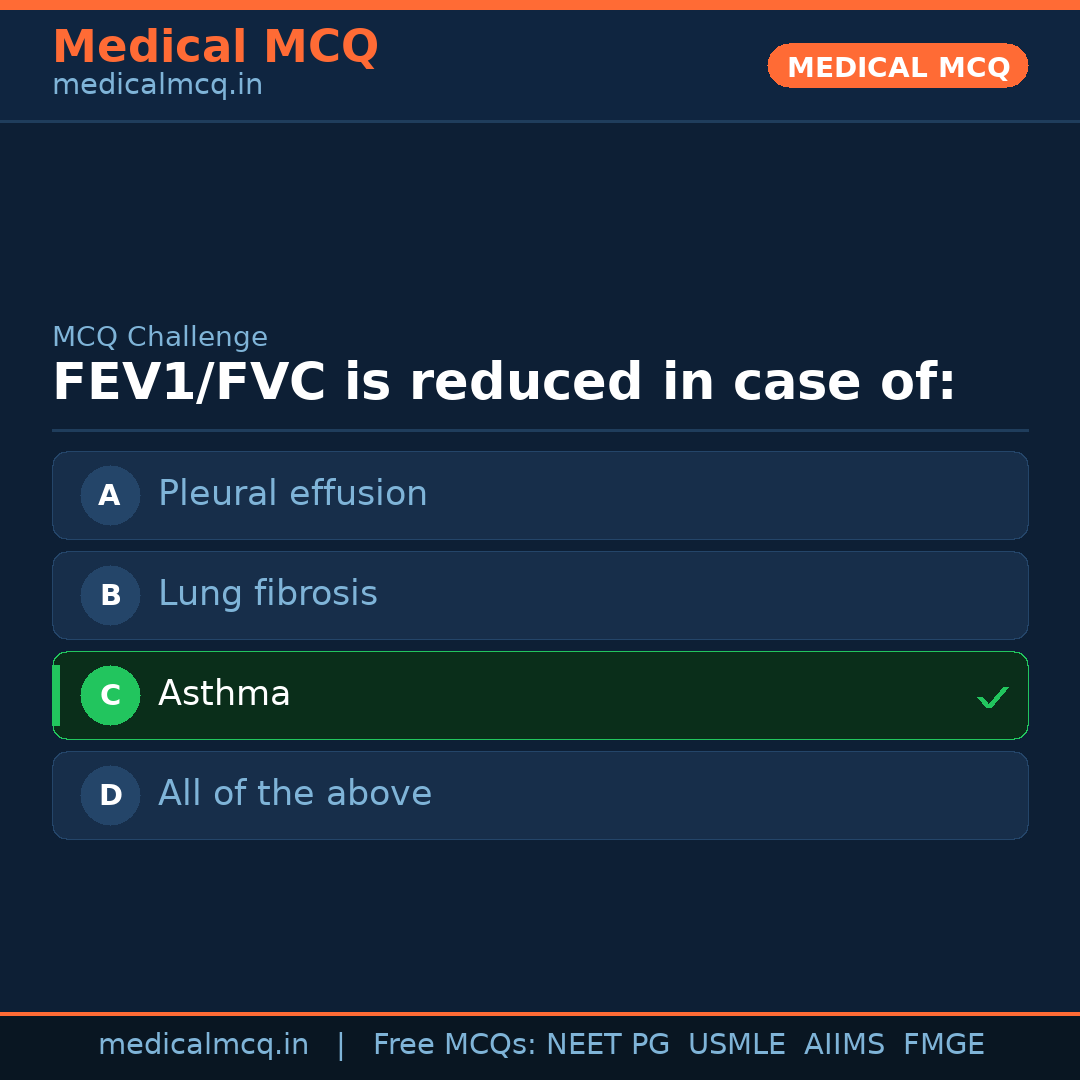Open the medicalmcq.in link under the header title
Screen dimensions: 1080x1080
157,86
